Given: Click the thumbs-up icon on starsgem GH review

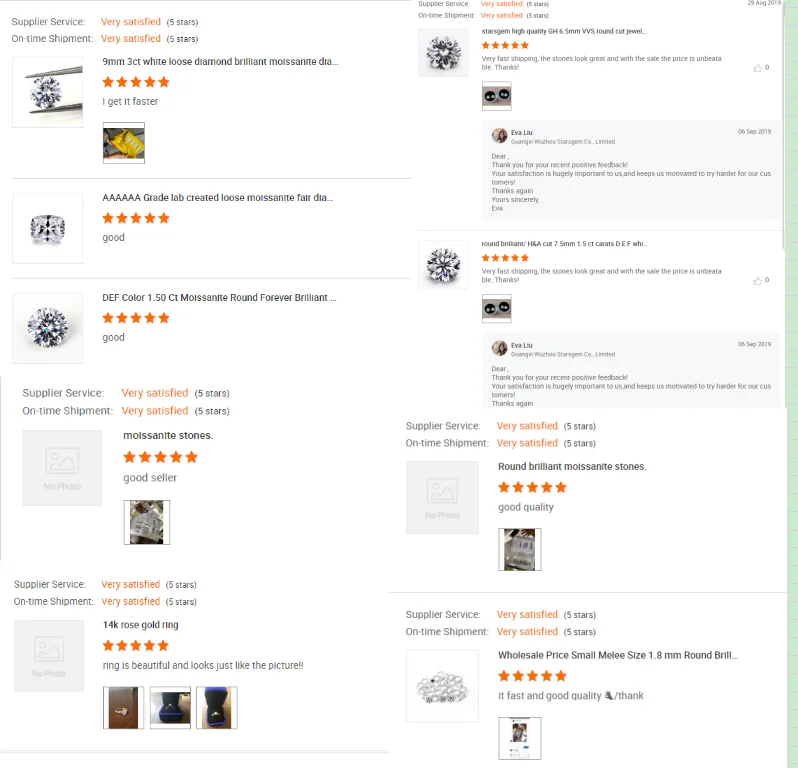Looking at the screenshot, I should [757, 68].
